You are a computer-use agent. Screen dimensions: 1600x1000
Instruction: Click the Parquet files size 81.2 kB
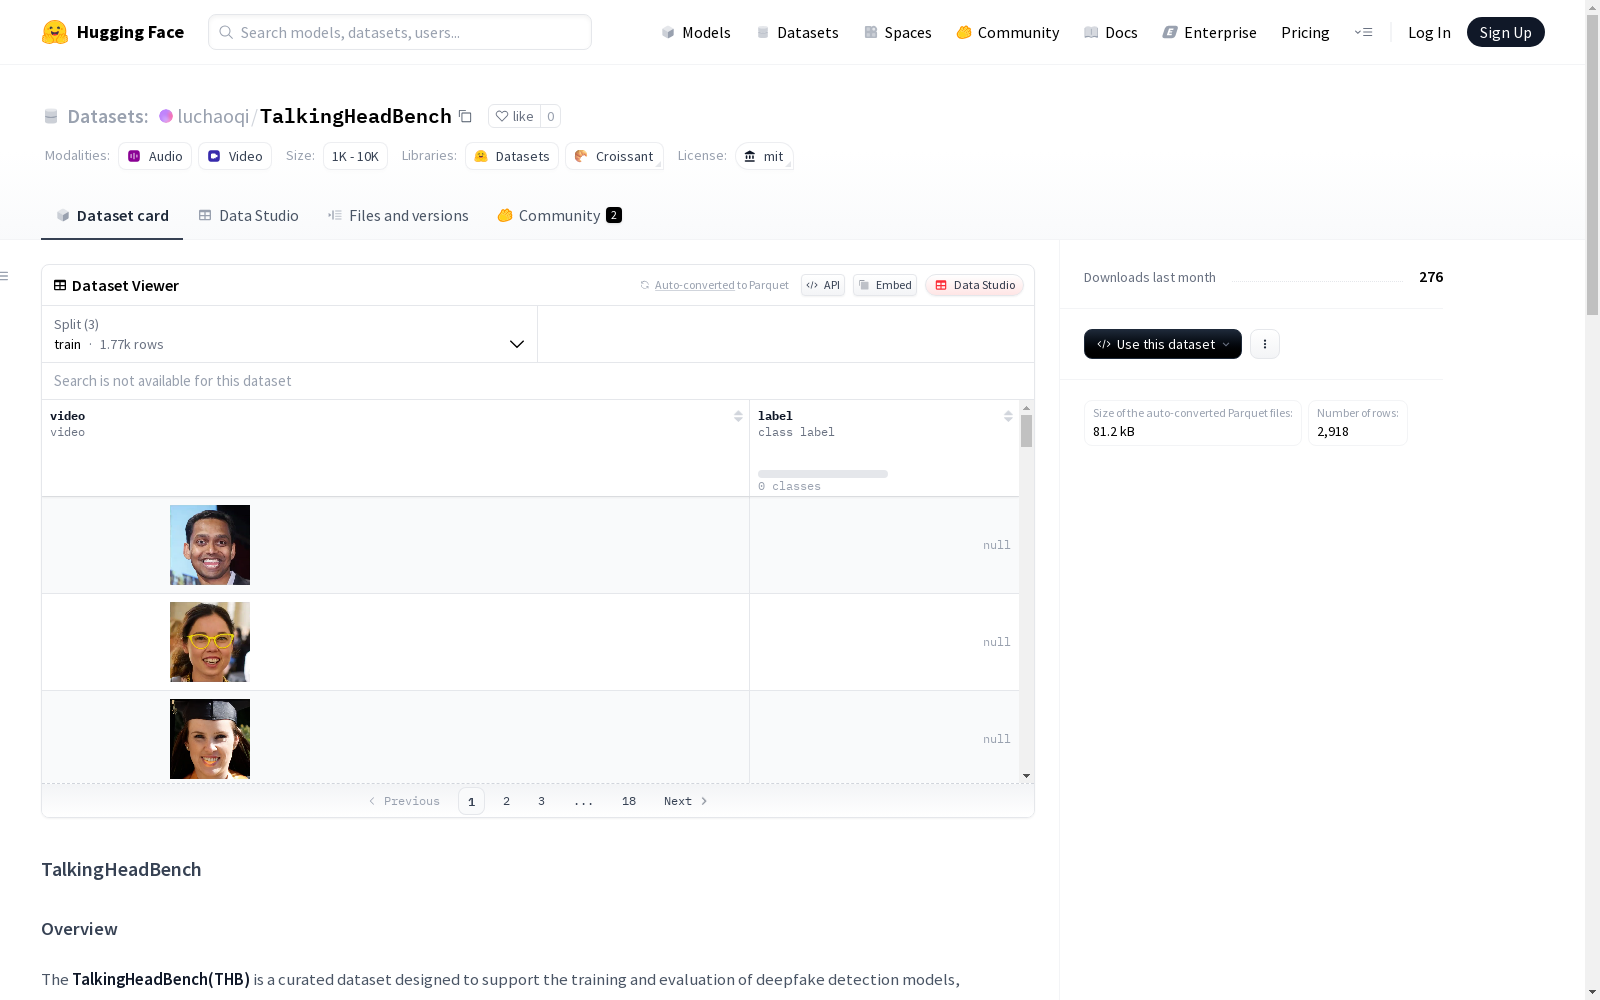pyautogui.click(x=1114, y=432)
